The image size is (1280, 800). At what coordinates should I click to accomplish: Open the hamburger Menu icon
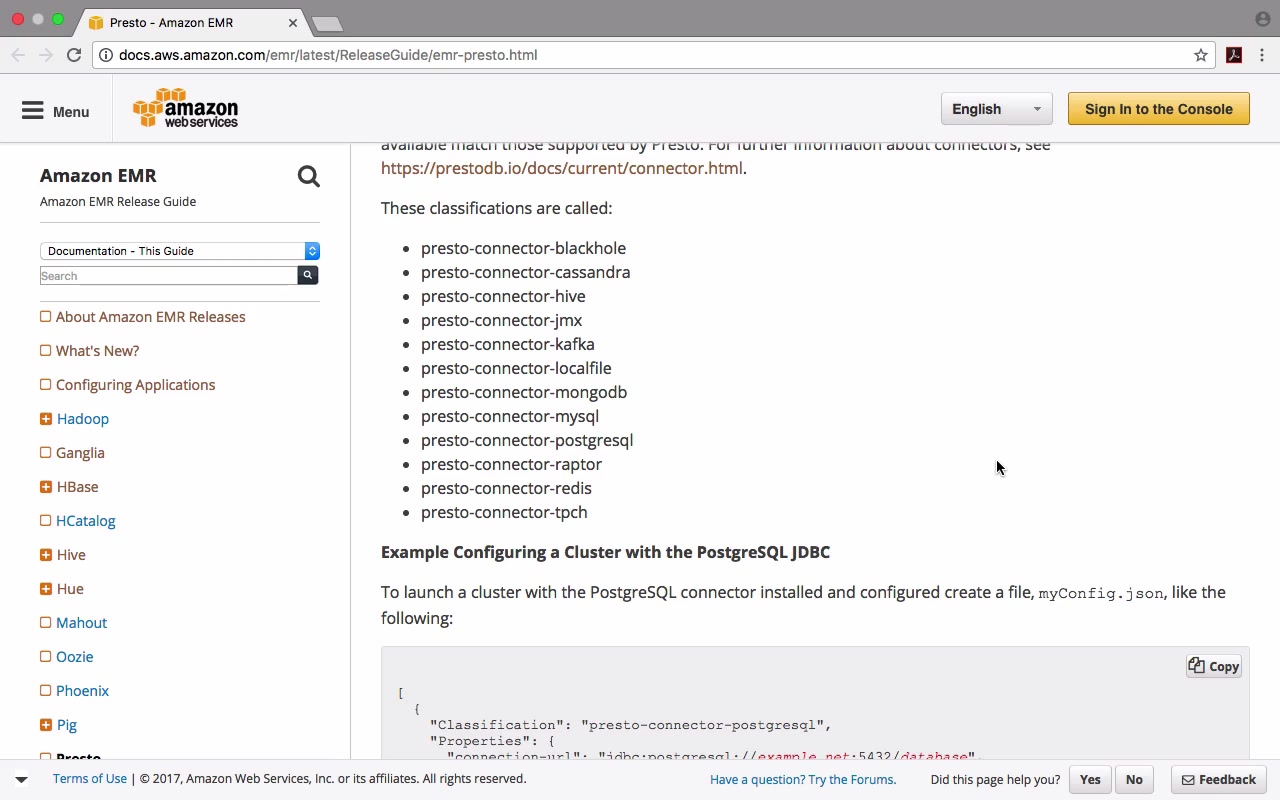coord(33,111)
